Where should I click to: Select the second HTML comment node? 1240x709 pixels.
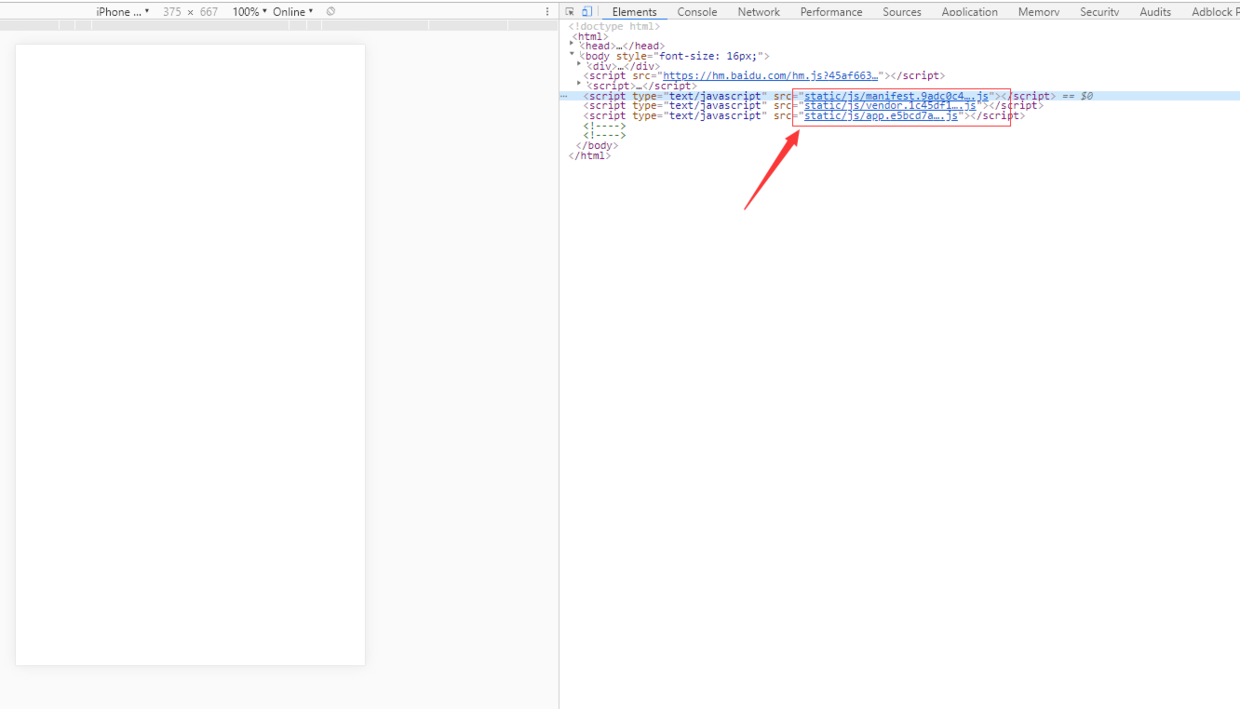tap(605, 136)
